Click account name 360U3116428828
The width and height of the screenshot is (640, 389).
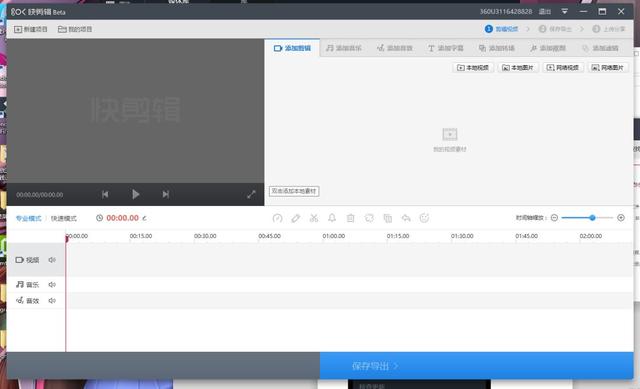[506, 11]
